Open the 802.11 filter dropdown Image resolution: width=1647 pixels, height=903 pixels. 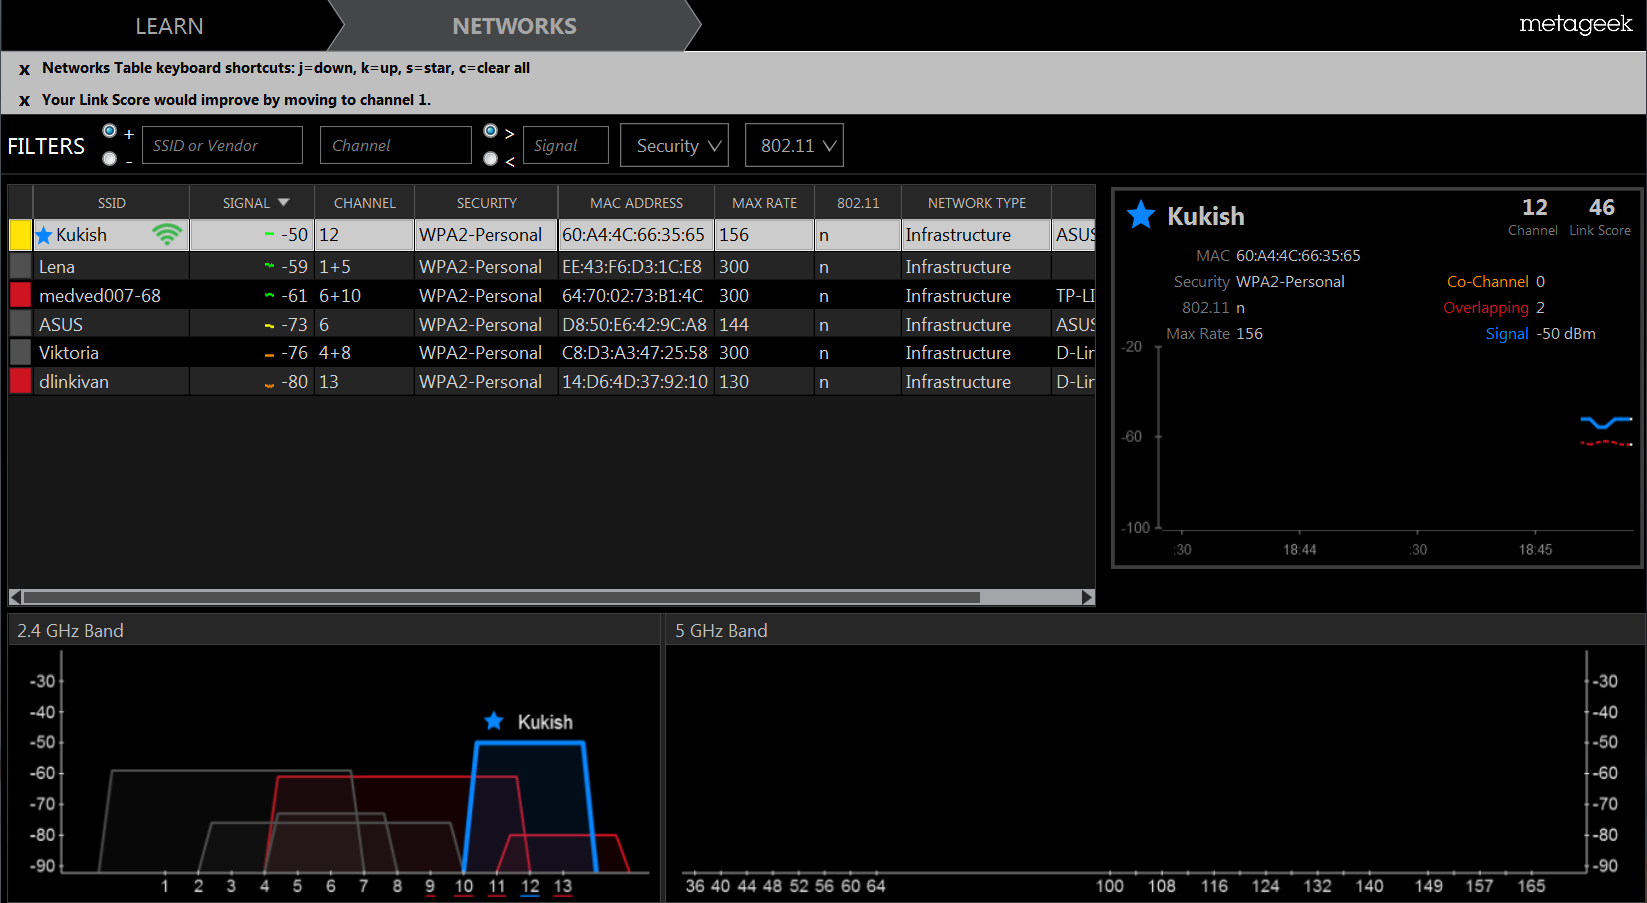coord(794,146)
